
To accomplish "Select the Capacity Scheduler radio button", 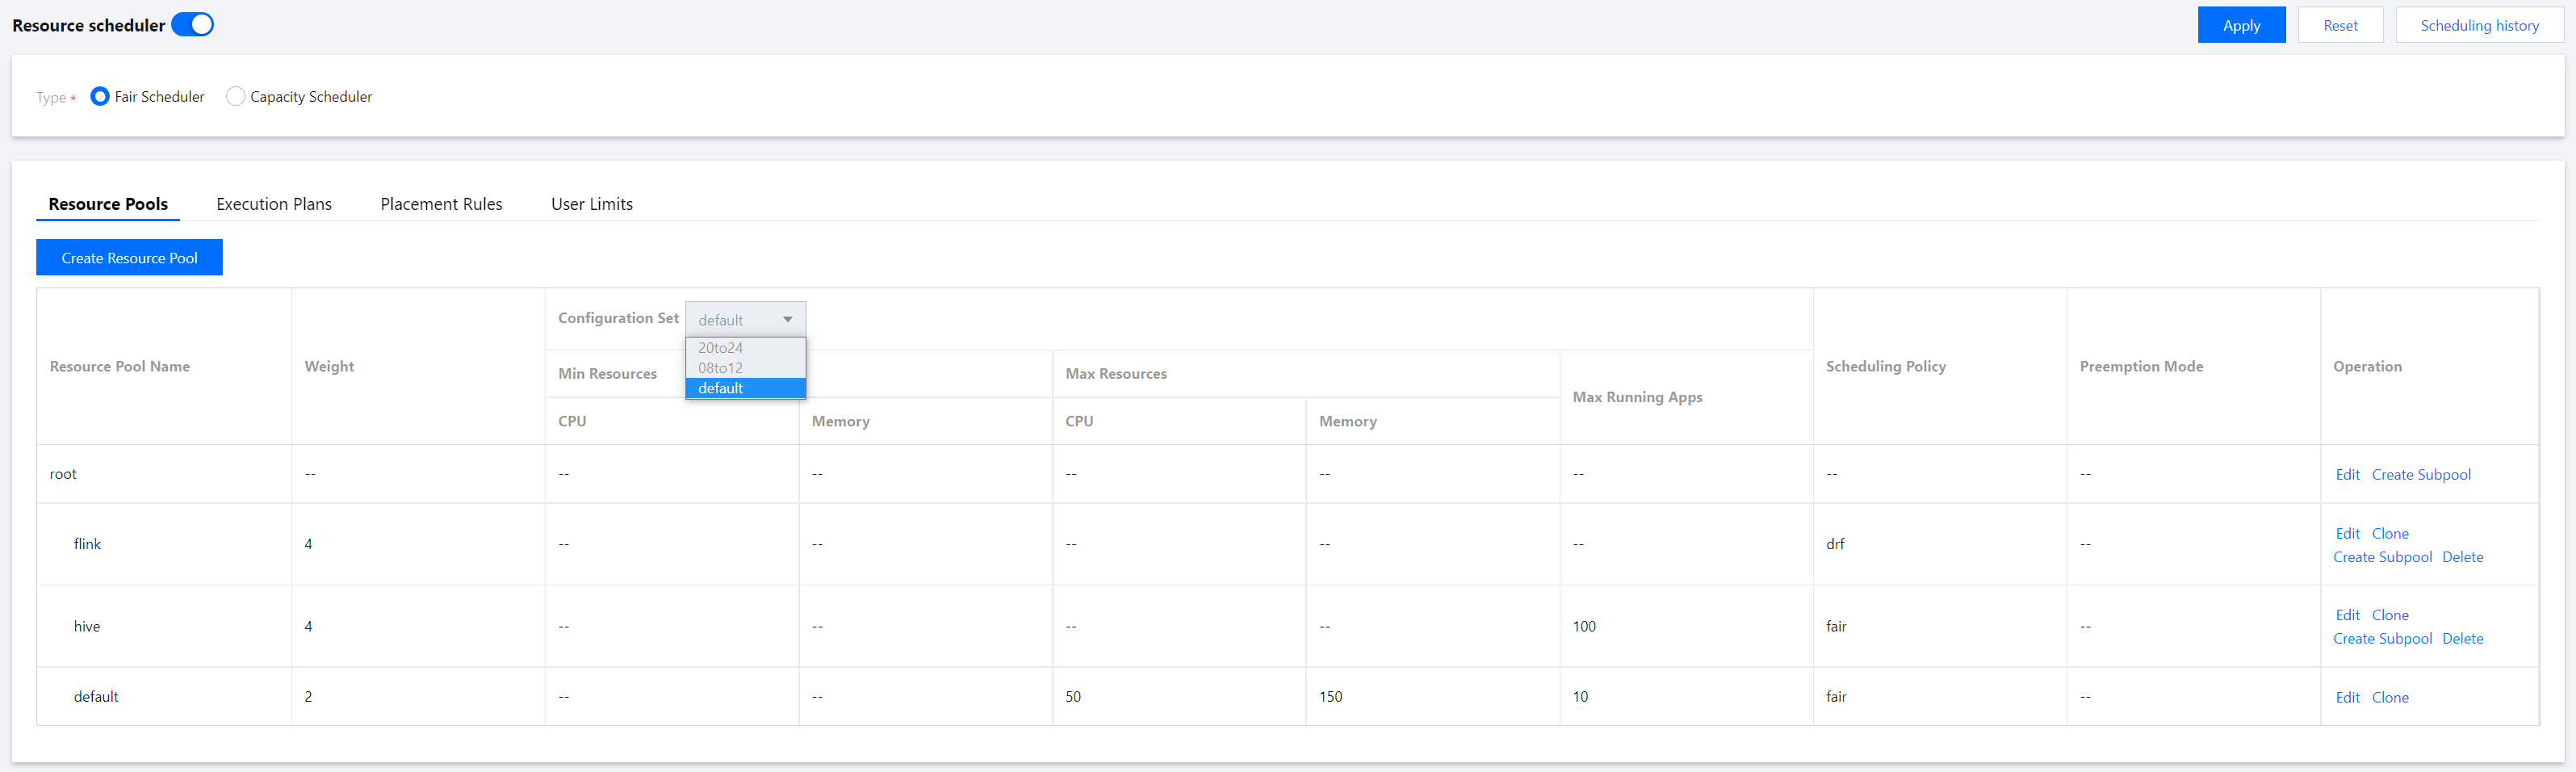I will (235, 97).
